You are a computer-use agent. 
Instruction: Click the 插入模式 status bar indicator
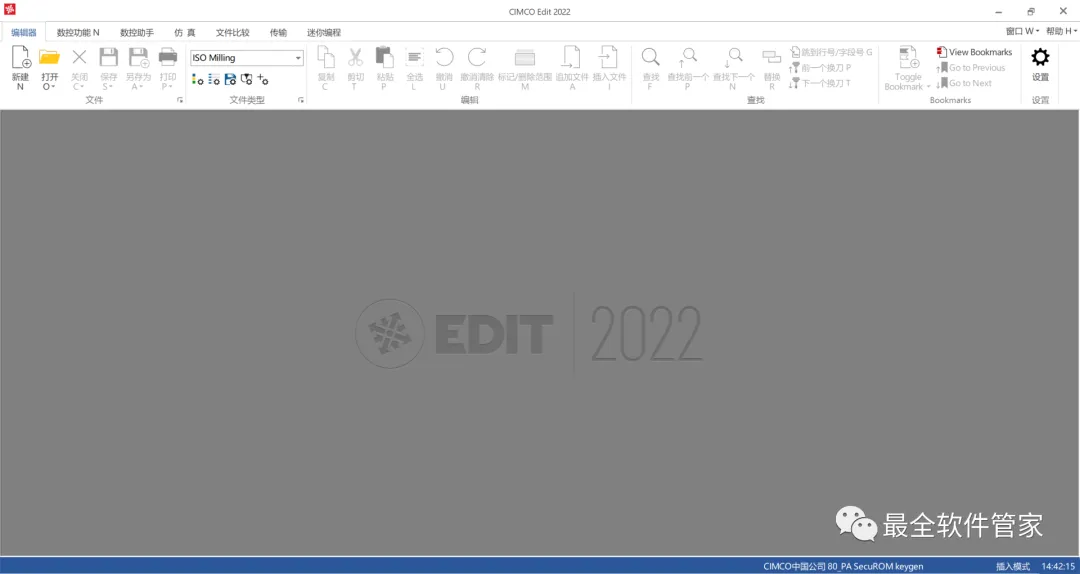pos(1013,566)
